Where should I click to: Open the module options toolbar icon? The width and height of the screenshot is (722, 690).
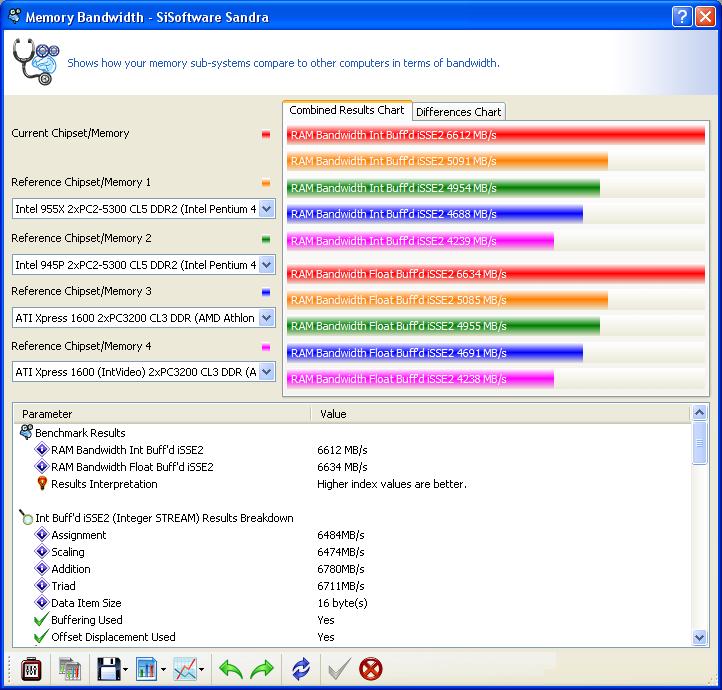tap(31, 669)
